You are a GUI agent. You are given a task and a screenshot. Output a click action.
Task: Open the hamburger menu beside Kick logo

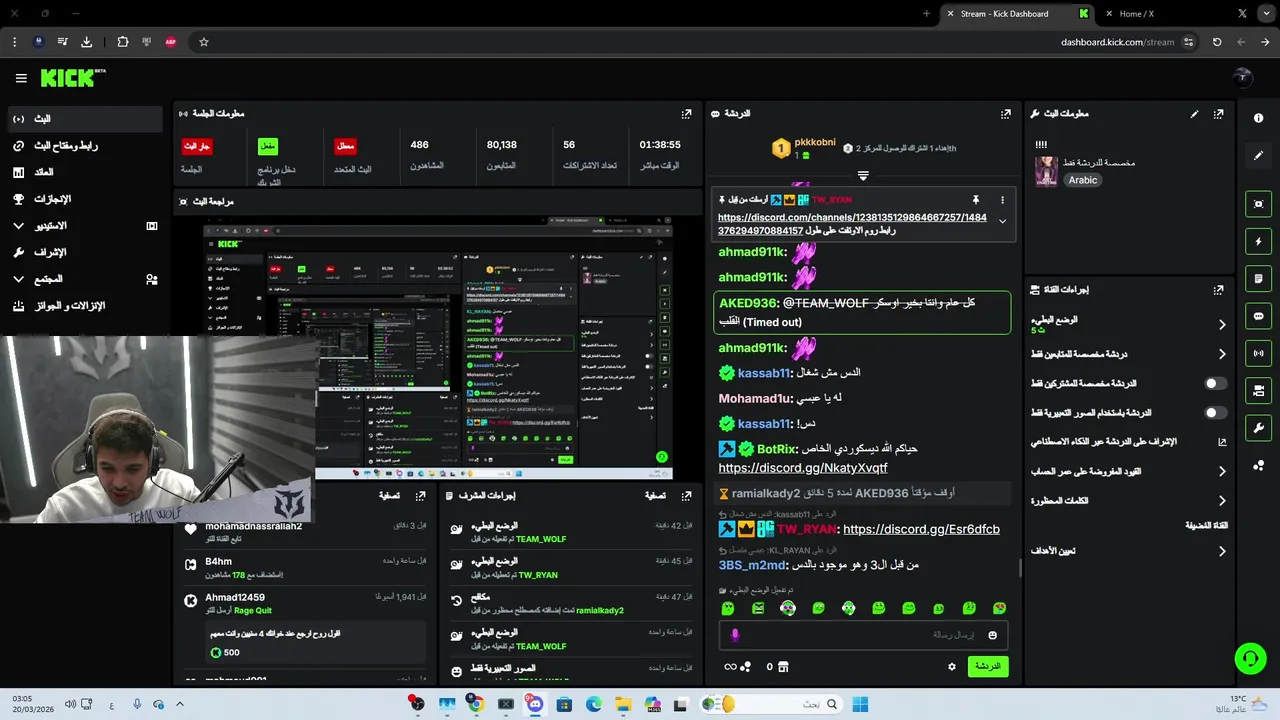[x=21, y=78]
